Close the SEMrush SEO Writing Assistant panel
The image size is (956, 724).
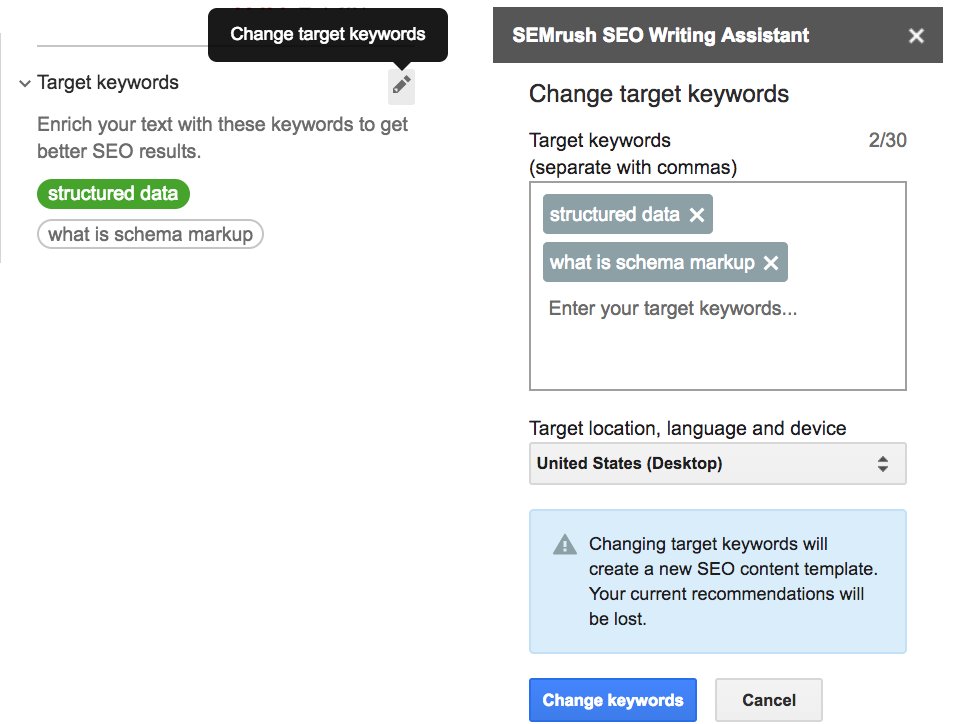click(916, 36)
